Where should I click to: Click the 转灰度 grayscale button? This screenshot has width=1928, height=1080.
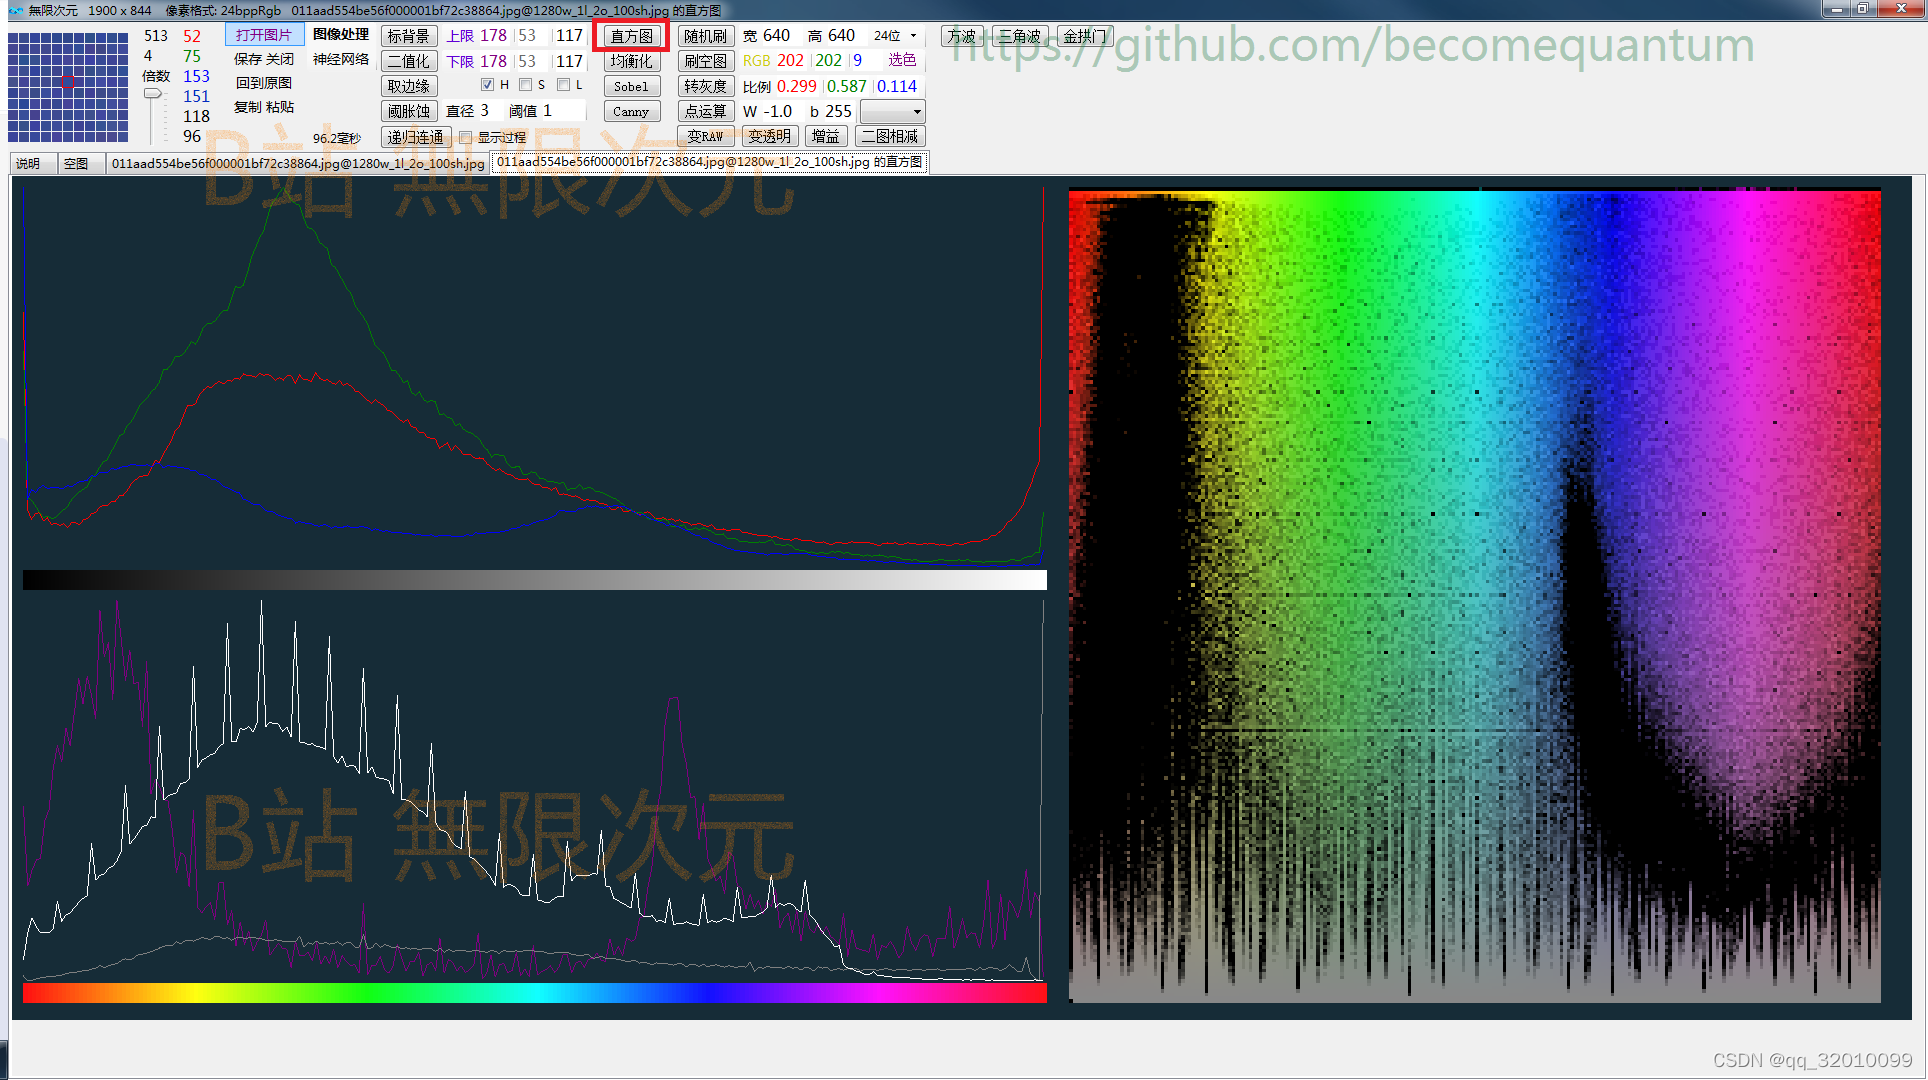click(705, 87)
